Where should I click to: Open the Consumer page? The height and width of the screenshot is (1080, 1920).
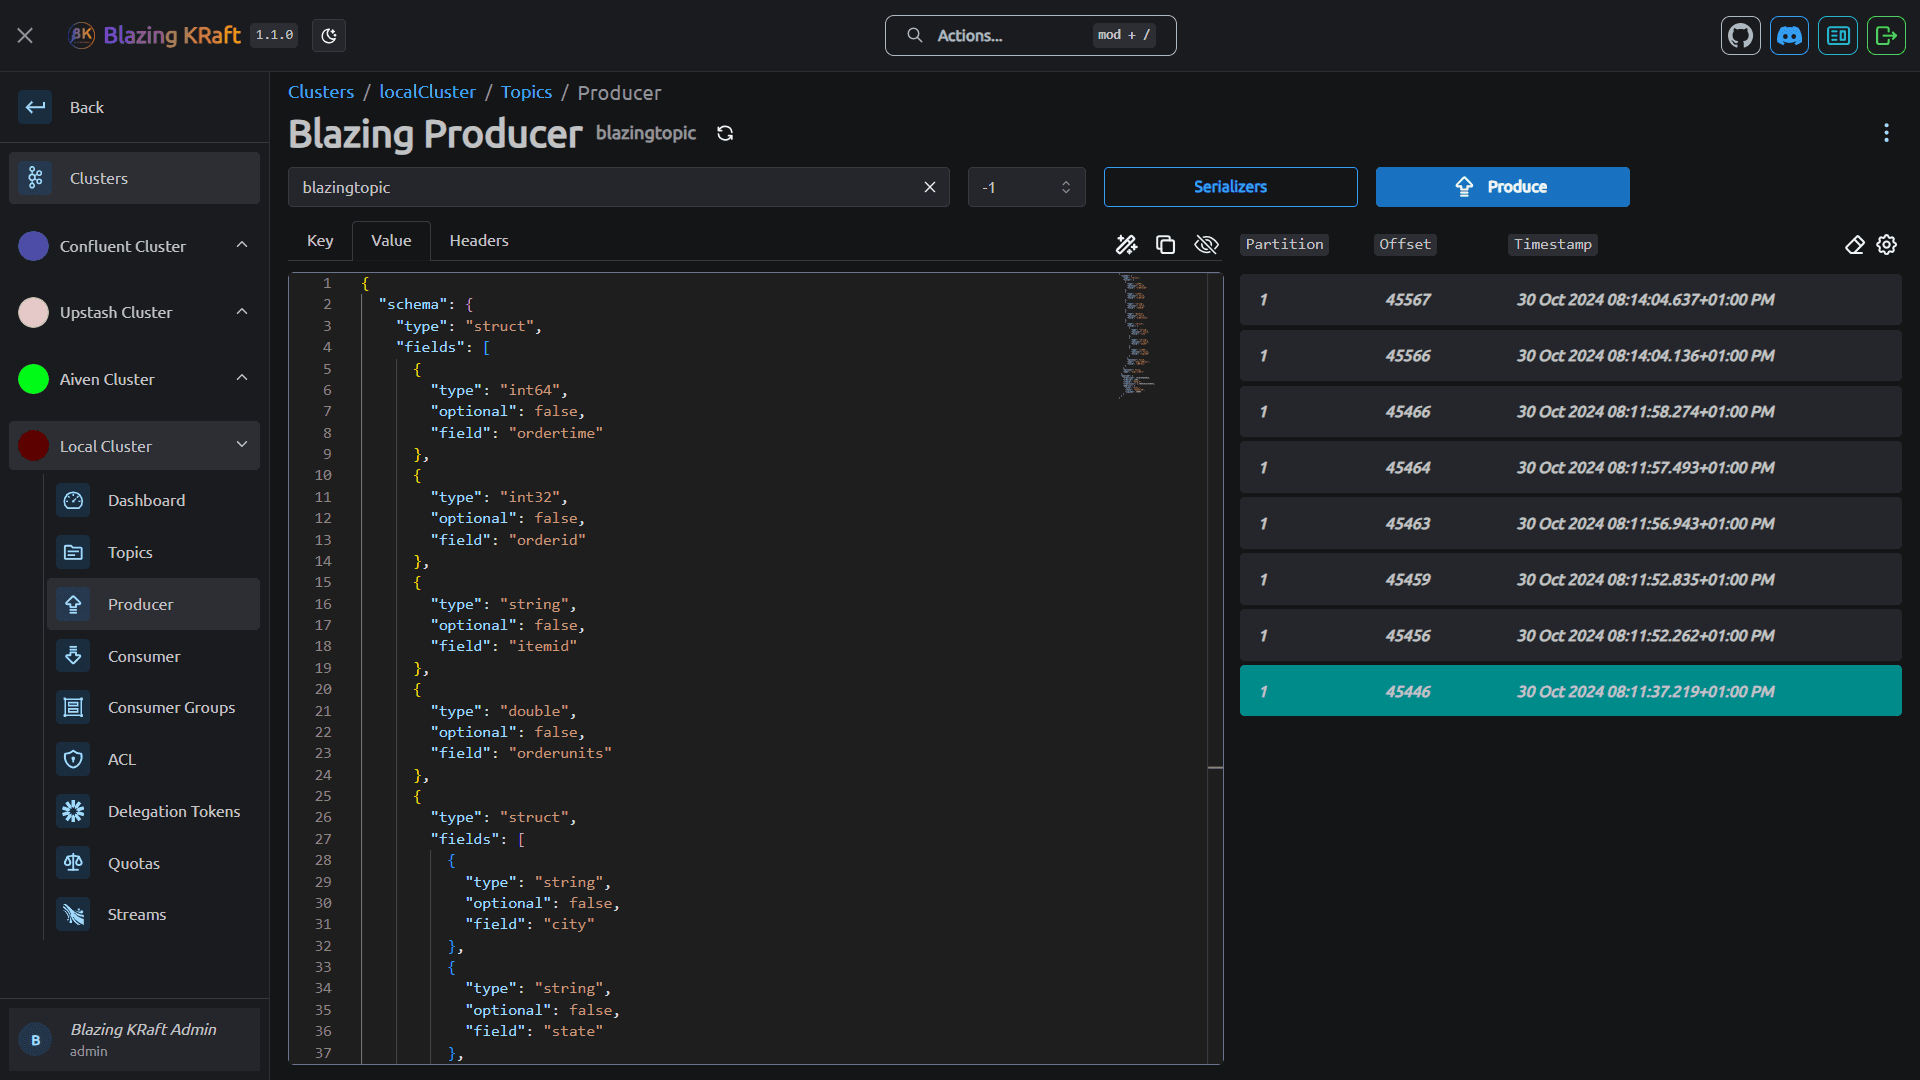point(153,656)
